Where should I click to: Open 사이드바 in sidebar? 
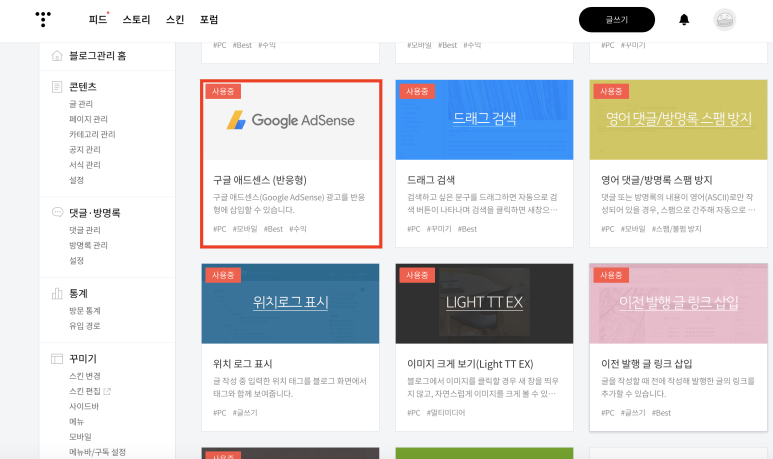84,406
